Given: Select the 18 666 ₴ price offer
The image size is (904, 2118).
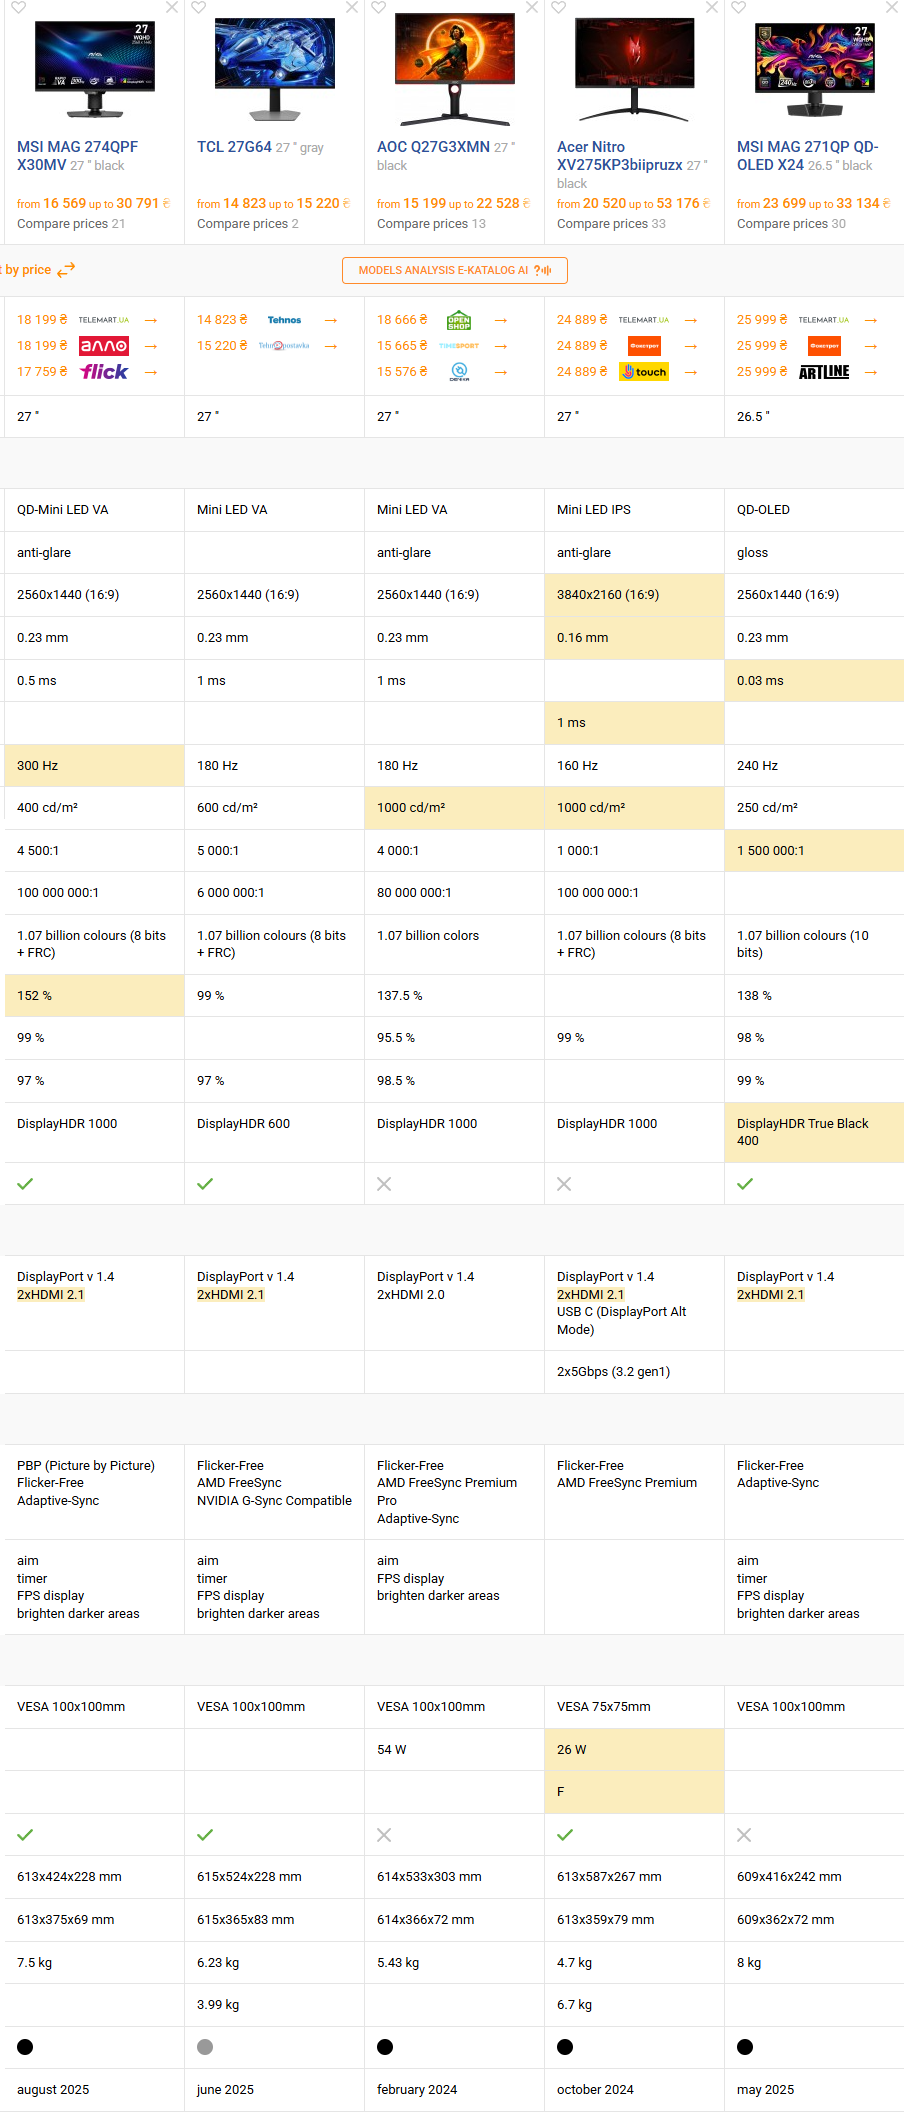Looking at the screenshot, I should pyautogui.click(x=402, y=320).
